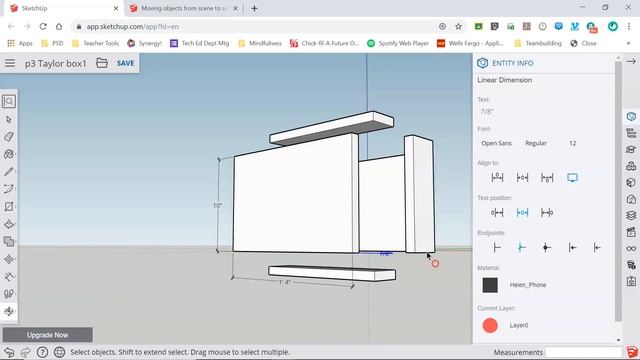
Task: Reload the page in Chrome
Action: pos(43,27)
